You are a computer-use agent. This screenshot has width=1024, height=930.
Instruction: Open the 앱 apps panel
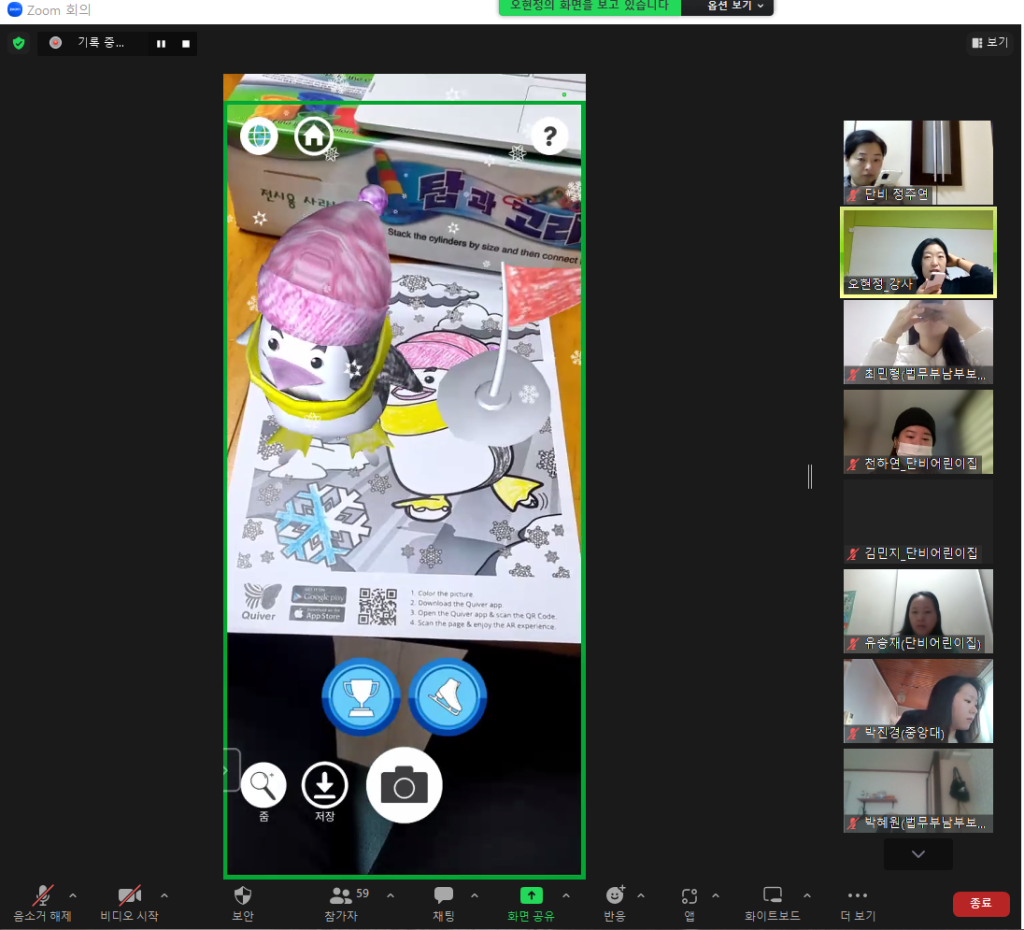pos(690,904)
